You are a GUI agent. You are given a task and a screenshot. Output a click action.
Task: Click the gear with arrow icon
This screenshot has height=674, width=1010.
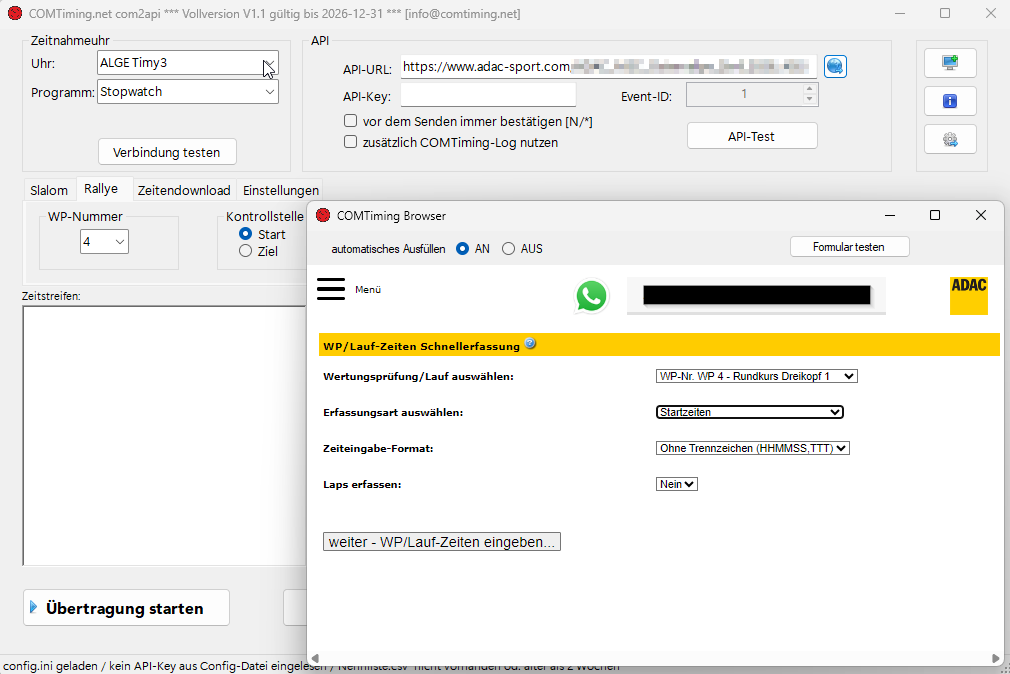click(x=950, y=140)
